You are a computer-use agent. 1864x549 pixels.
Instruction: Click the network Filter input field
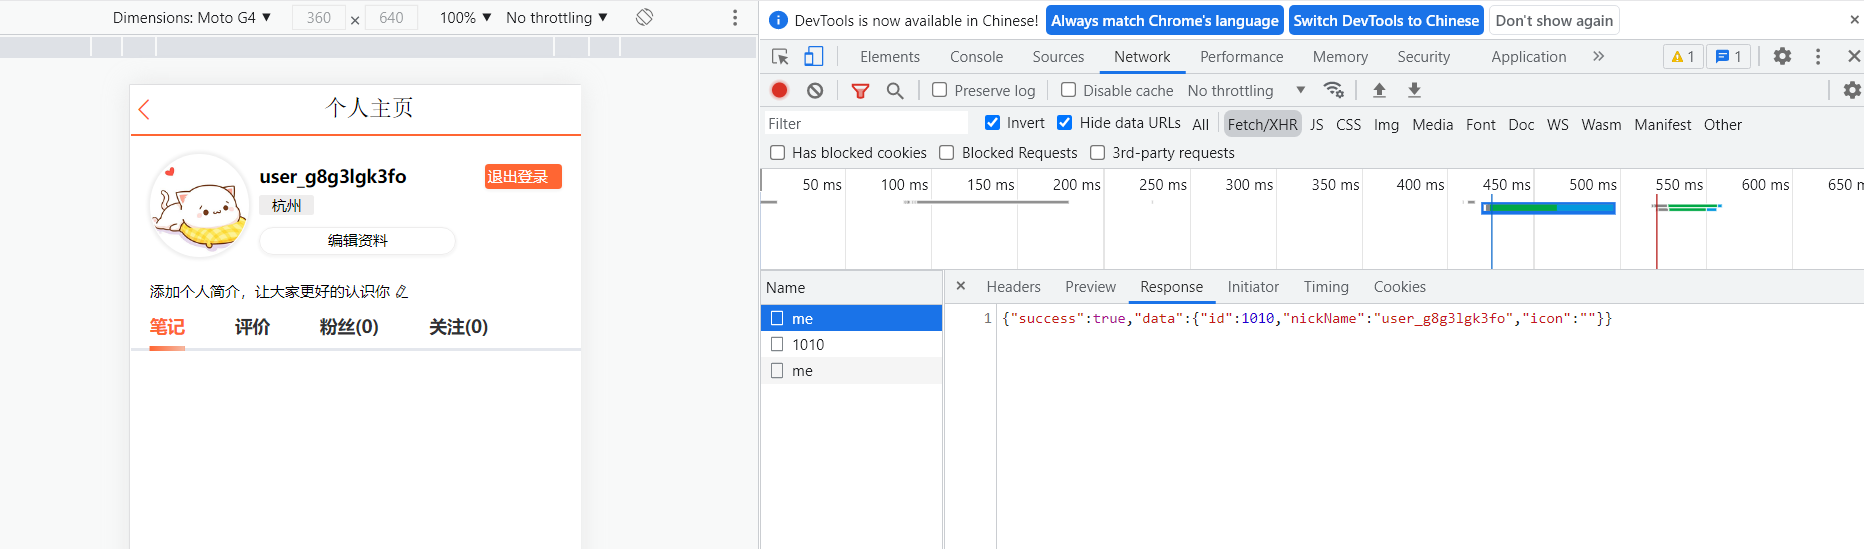click(x=865, y=124)
